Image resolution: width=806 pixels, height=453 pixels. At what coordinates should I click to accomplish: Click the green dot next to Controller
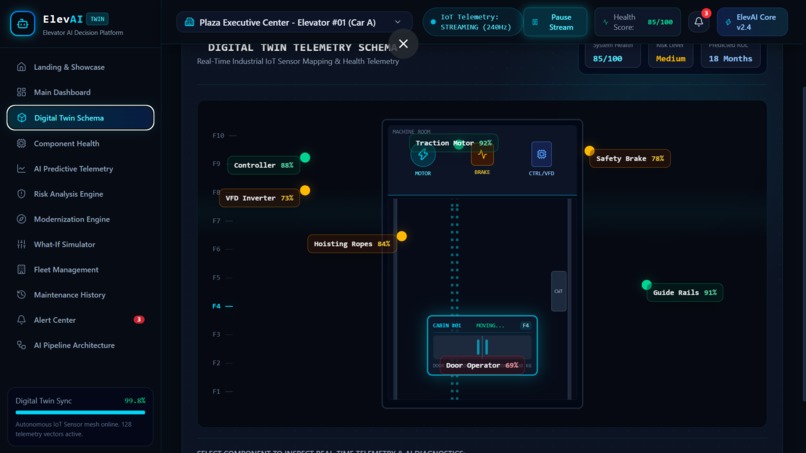click(305, 157)
